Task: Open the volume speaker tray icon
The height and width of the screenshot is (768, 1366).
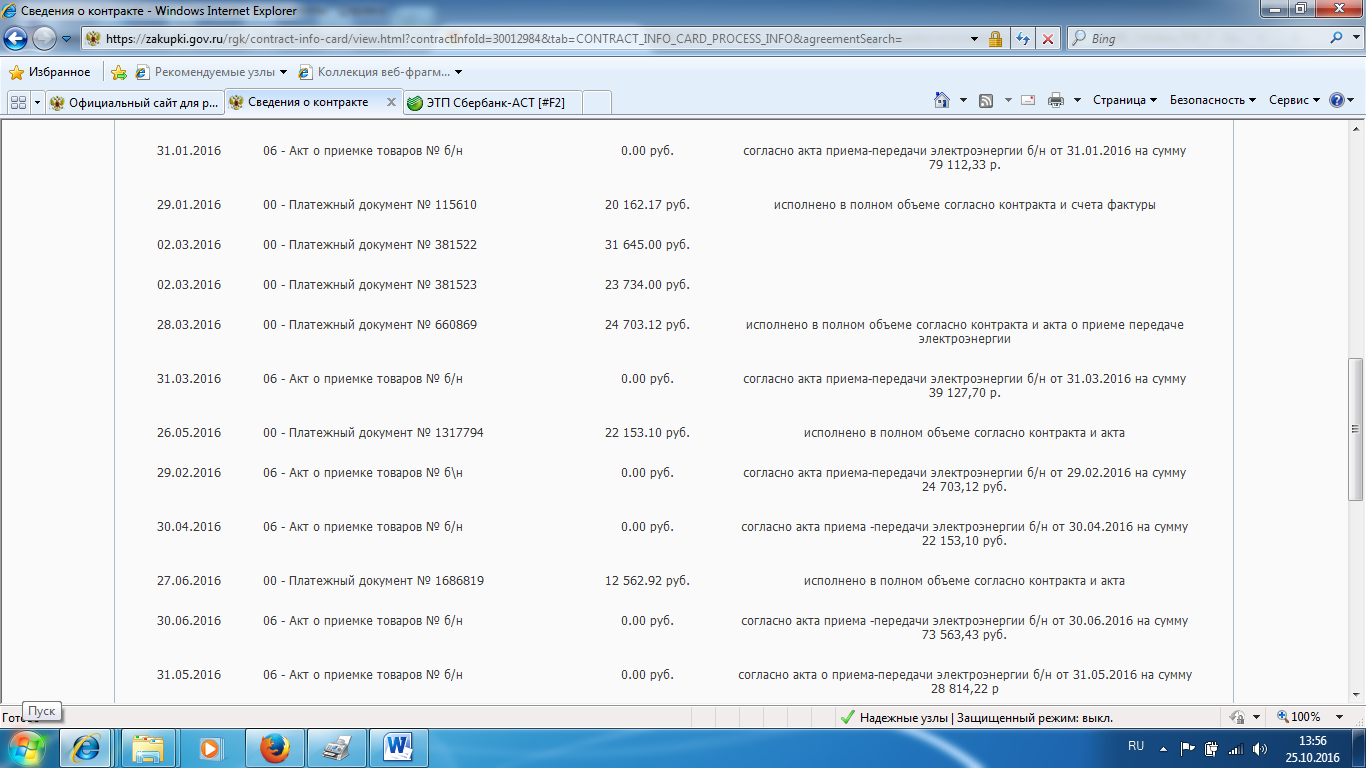Action: pyautogui.click(x=1259, y=748)
